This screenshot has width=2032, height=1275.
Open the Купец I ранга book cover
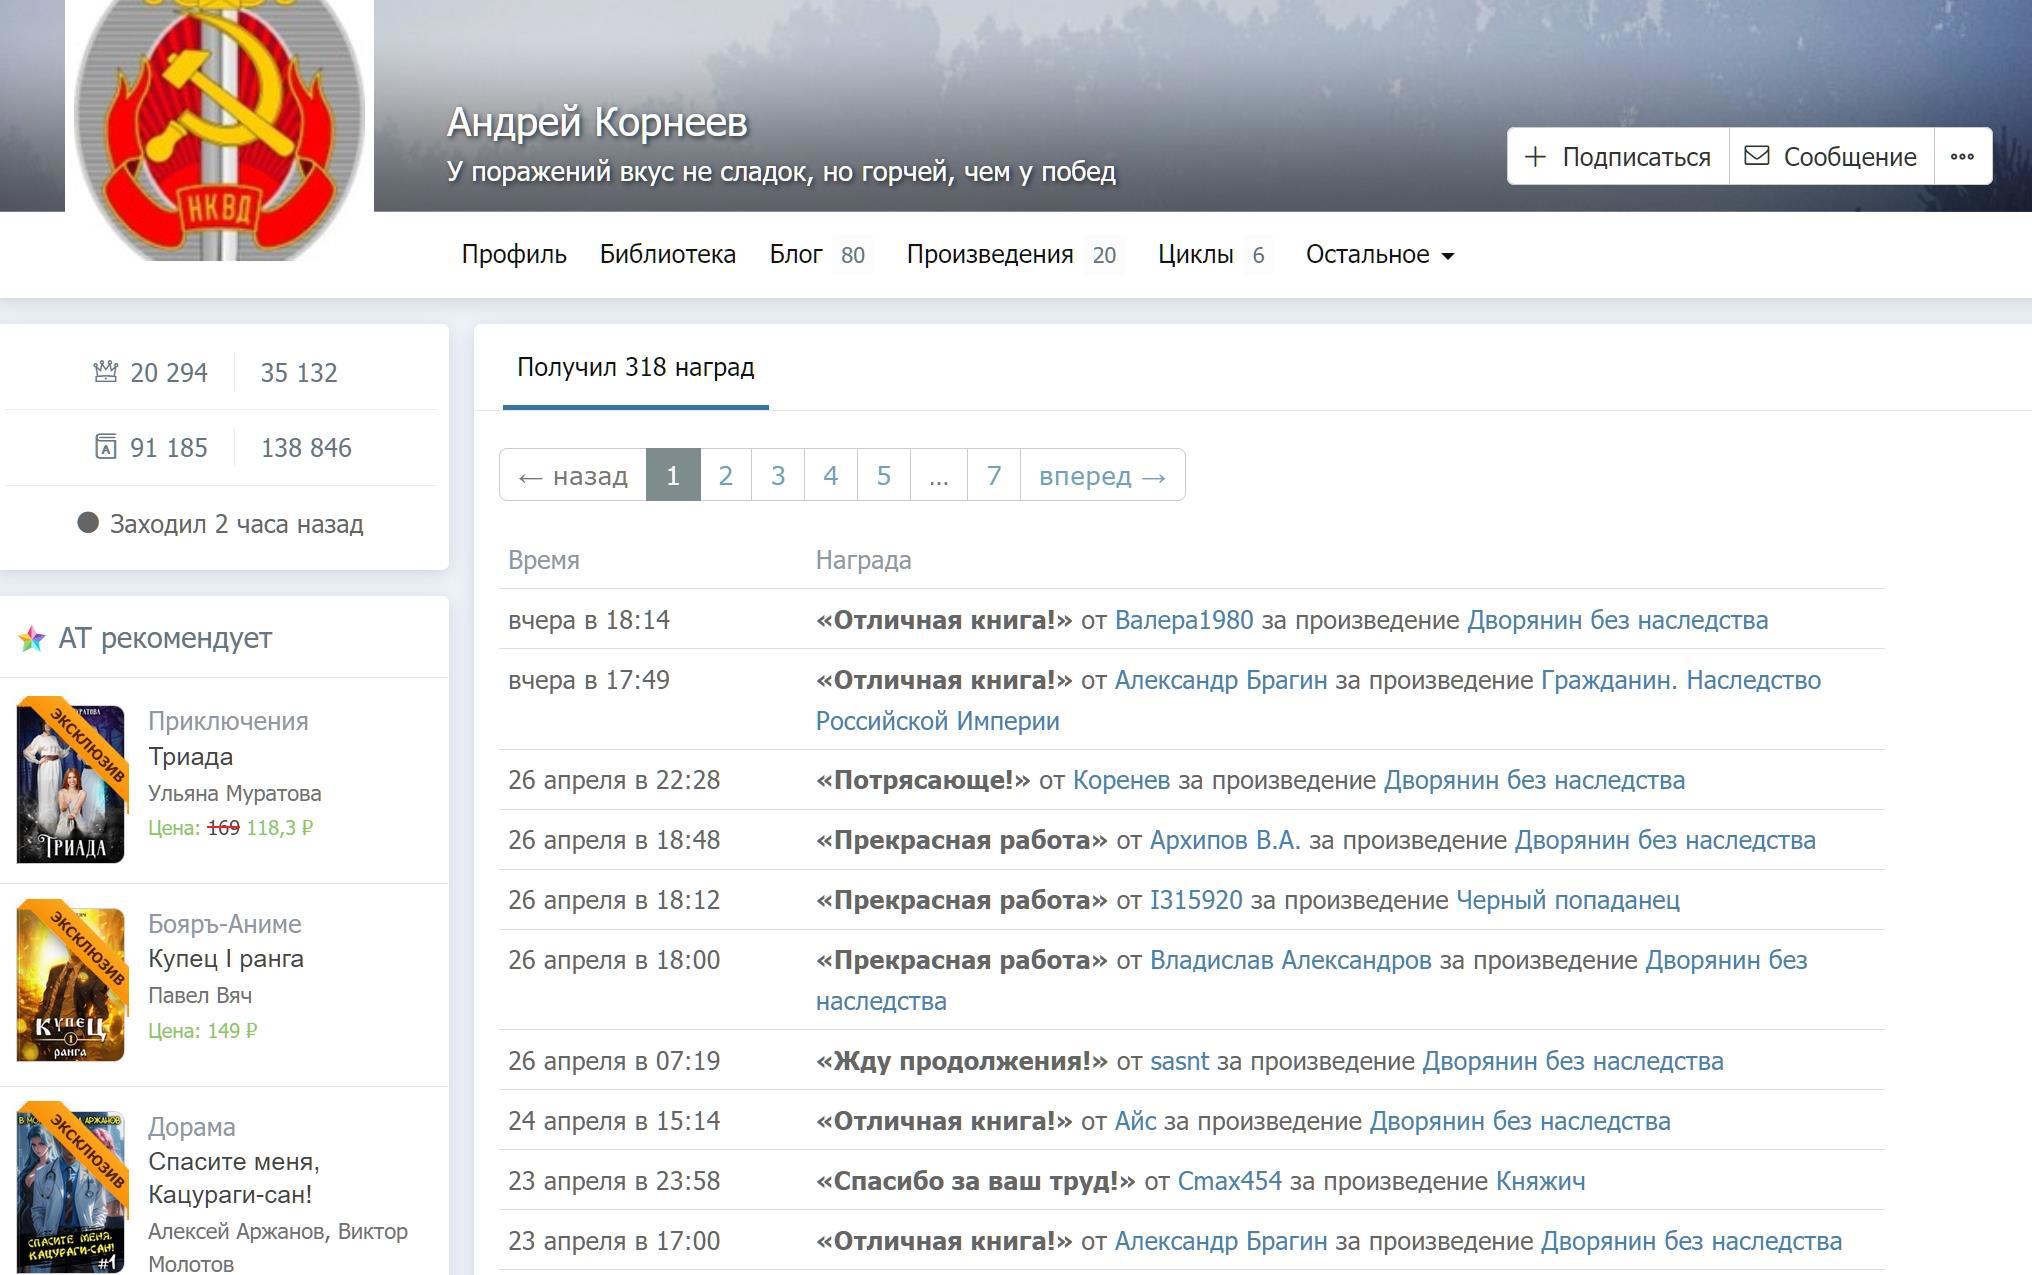(71, 983)
